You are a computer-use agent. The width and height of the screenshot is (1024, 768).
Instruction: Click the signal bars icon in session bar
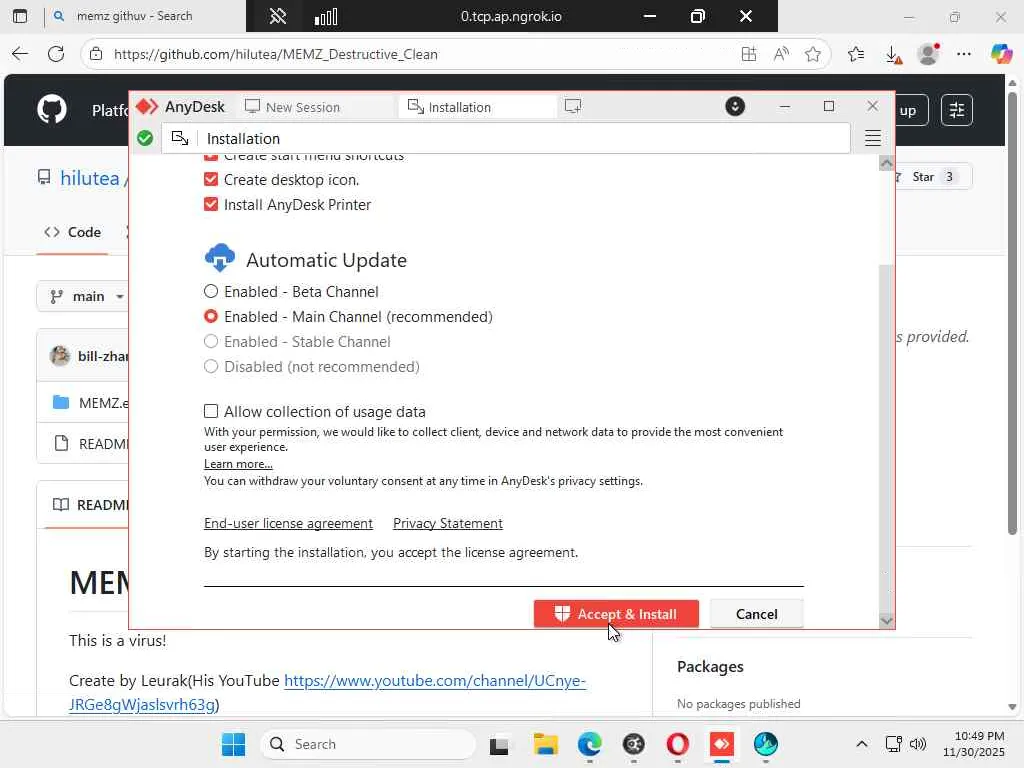(x=325, y=16)
